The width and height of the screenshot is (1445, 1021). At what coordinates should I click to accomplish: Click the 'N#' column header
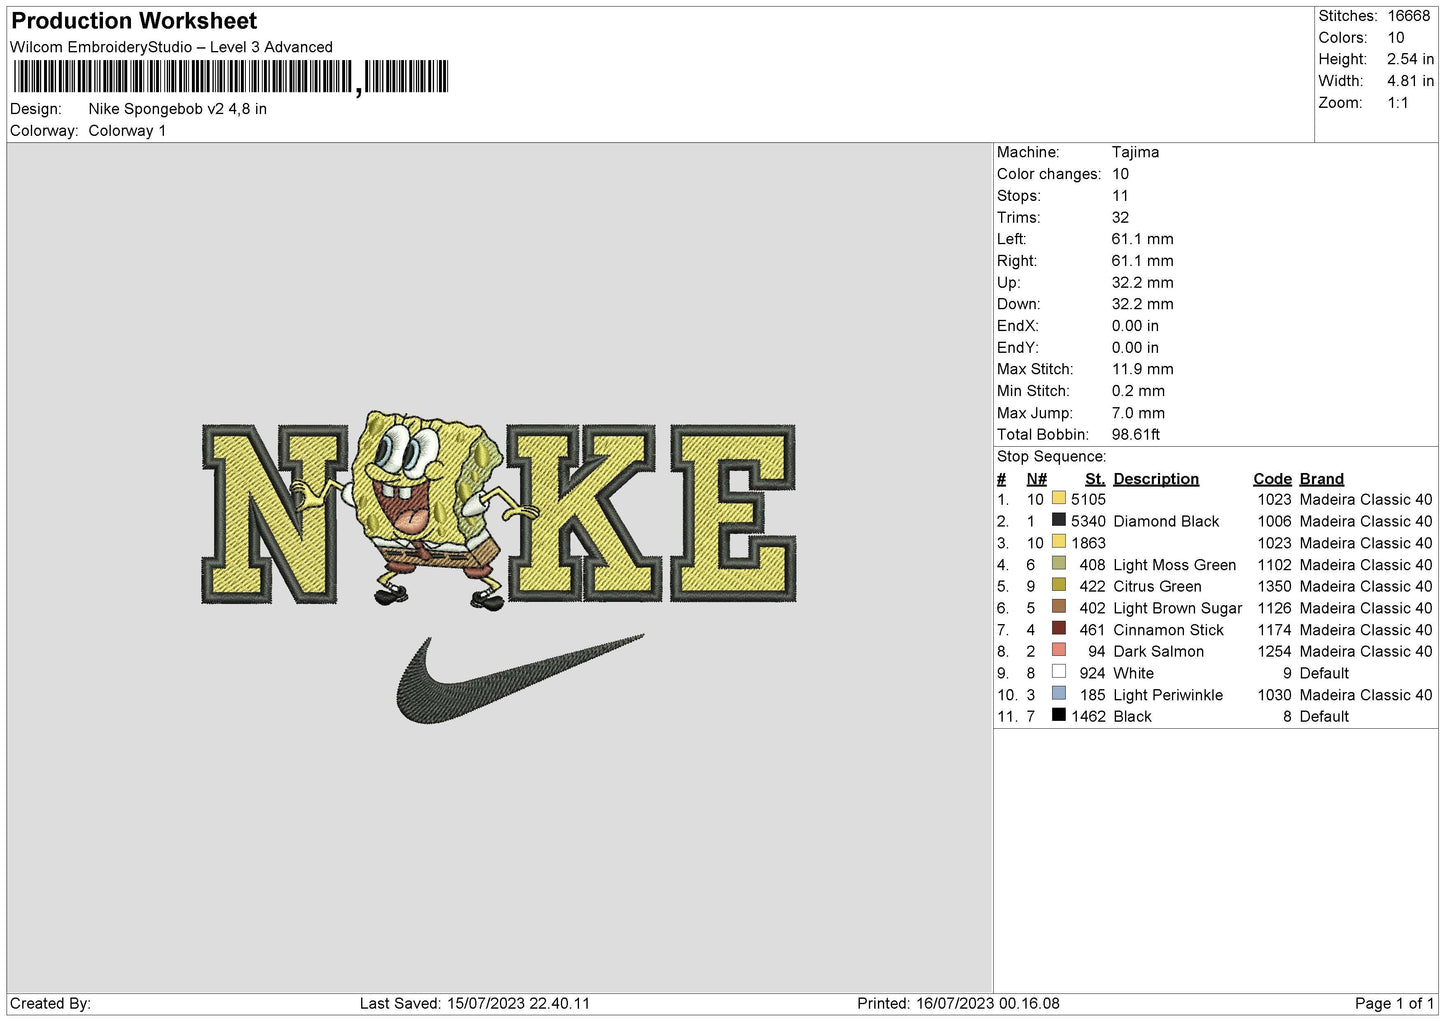coord(1036,479)
